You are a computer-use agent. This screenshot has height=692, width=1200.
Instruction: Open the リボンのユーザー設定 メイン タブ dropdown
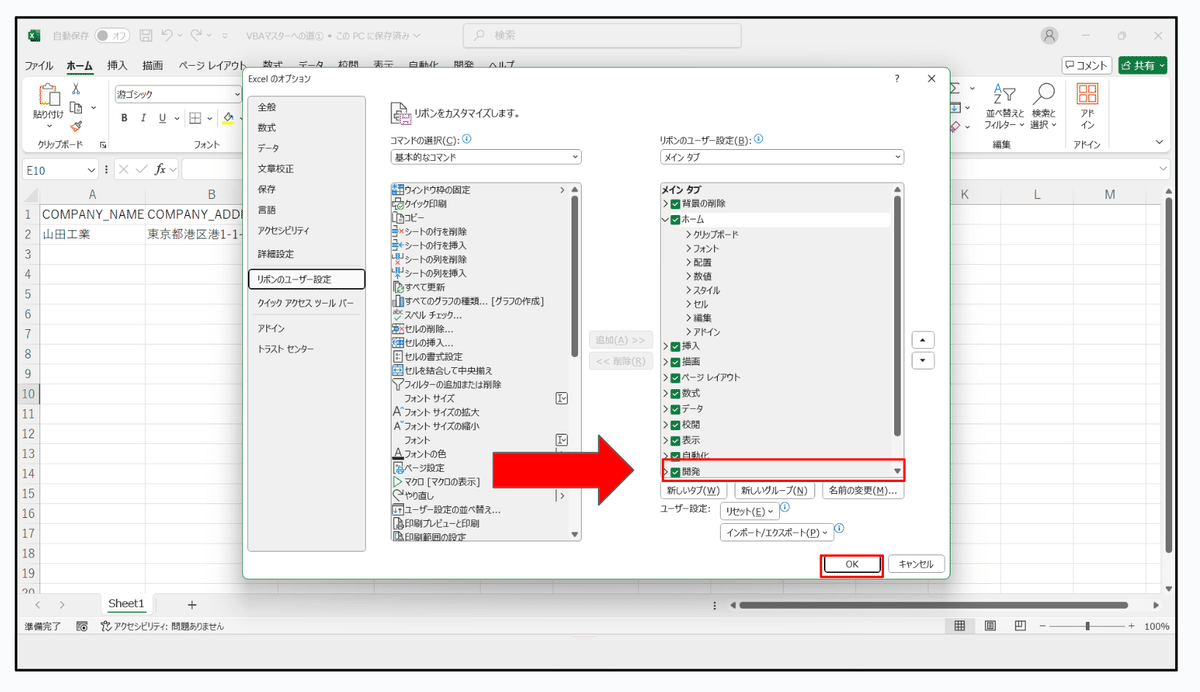coord(781,157)
